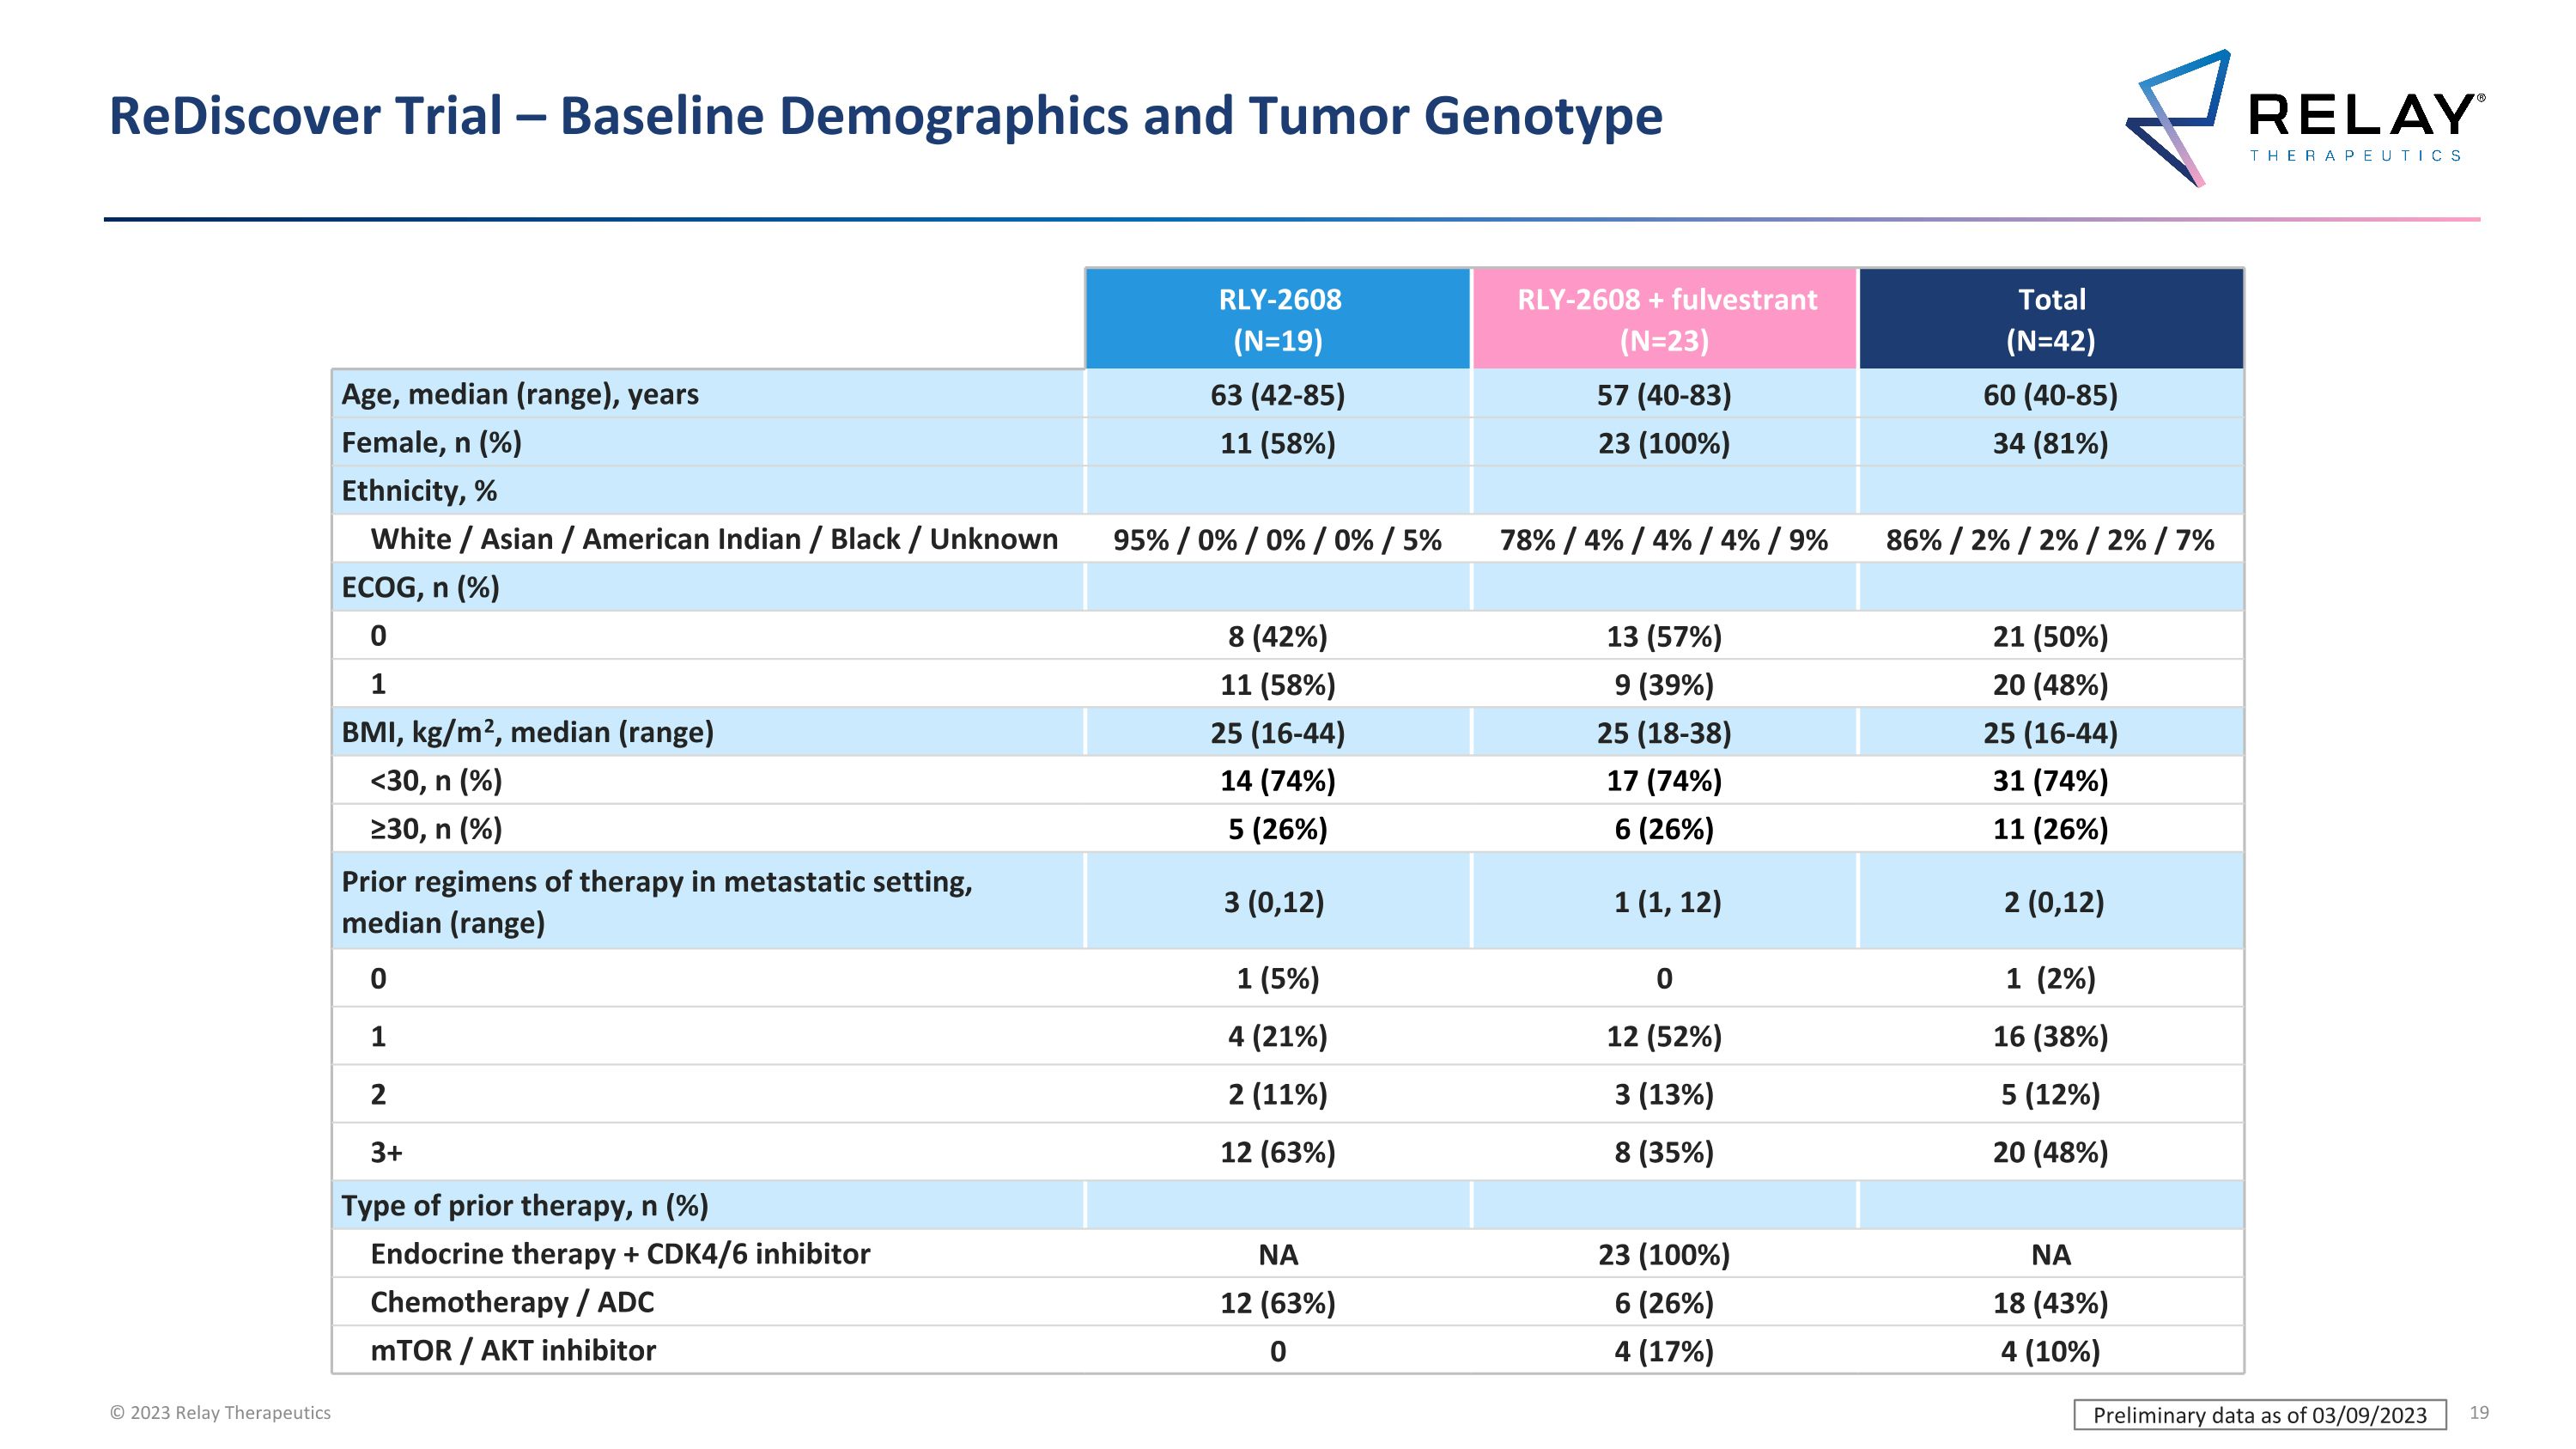
Task: Click the Ethnicity, % section row
Action: 419,491
